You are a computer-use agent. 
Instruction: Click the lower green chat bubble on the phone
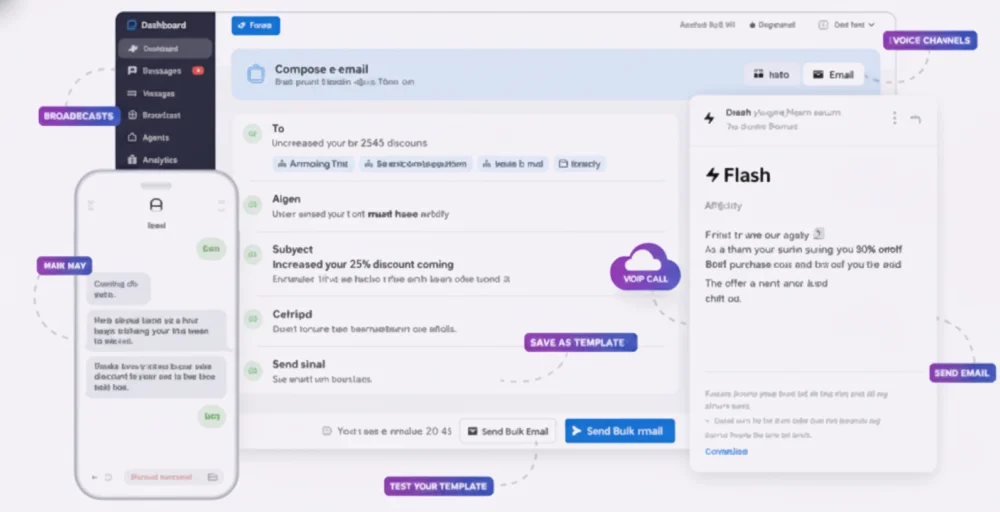[x=212, y=416]
